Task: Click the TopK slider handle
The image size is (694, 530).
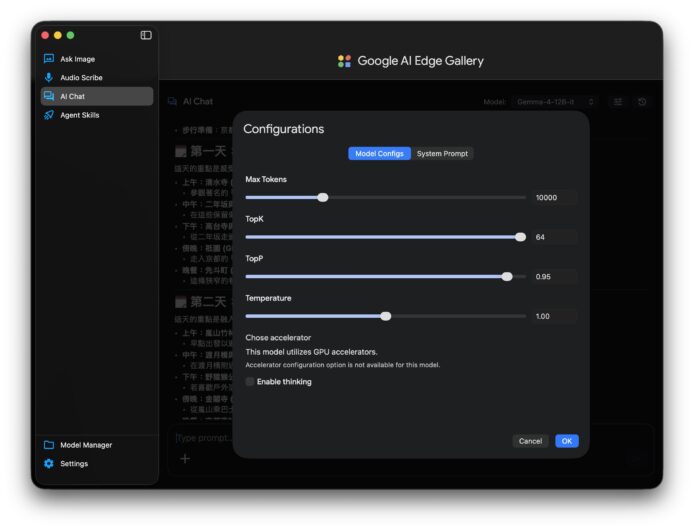Action: pyautogui.click(x=520, y=237)
